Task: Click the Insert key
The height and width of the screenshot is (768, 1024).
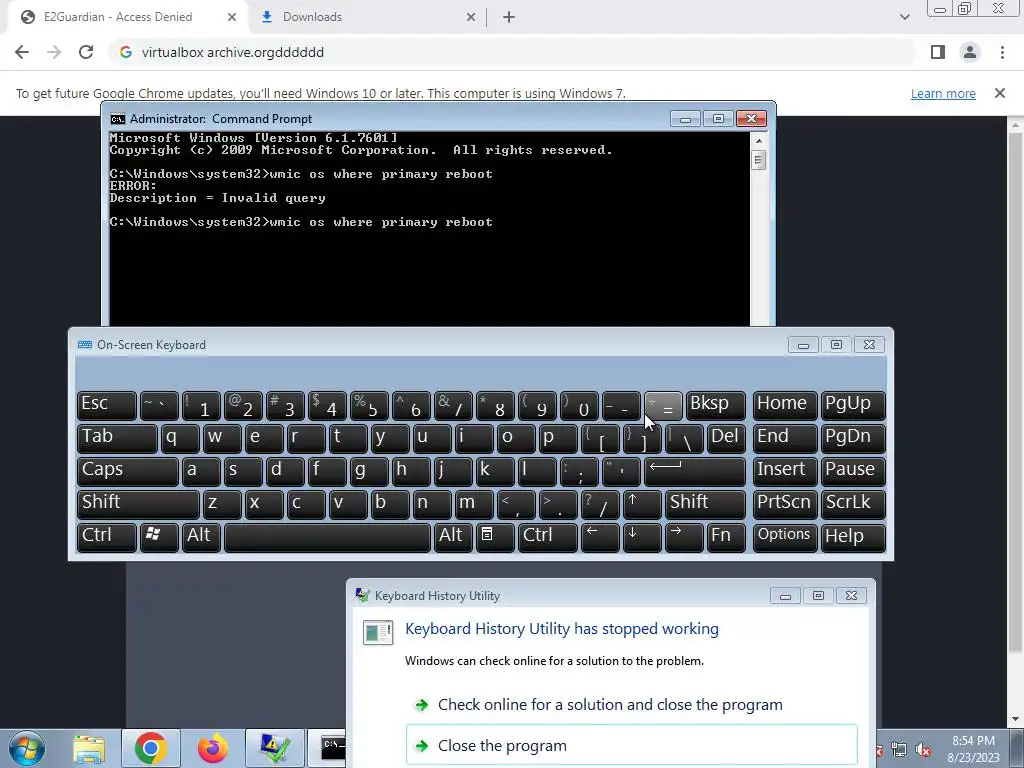Action: [x=784, y=471]
